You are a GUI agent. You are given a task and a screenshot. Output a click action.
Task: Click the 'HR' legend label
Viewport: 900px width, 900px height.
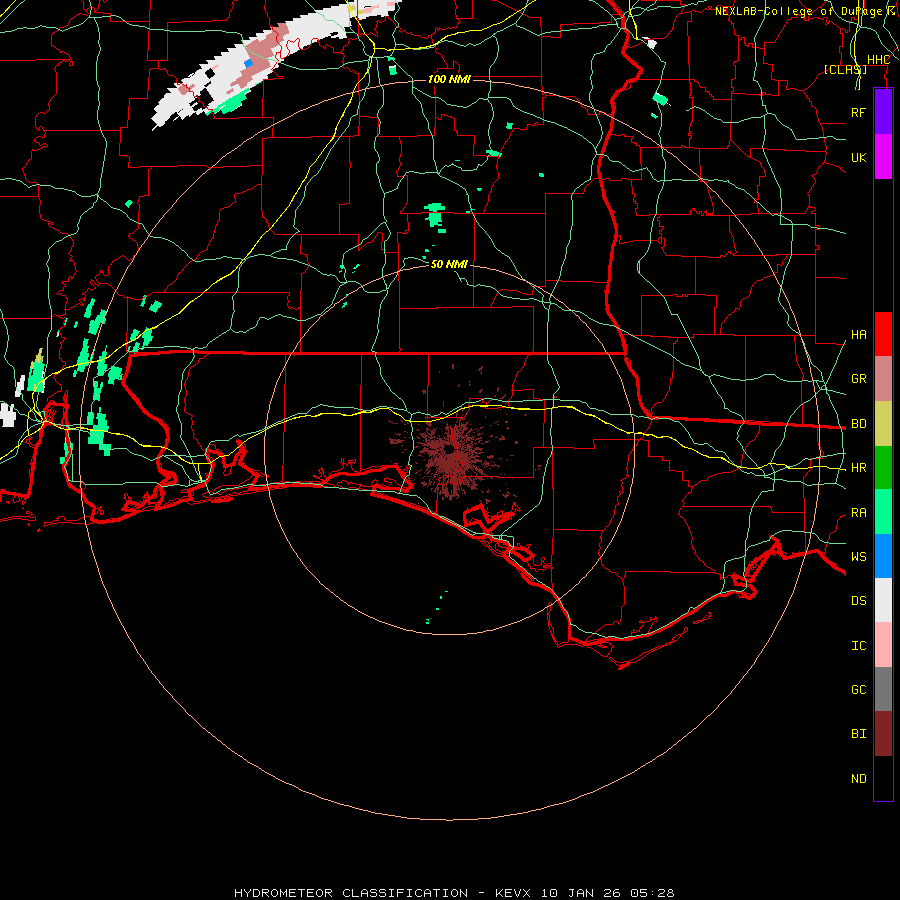(x=858, y=468)
